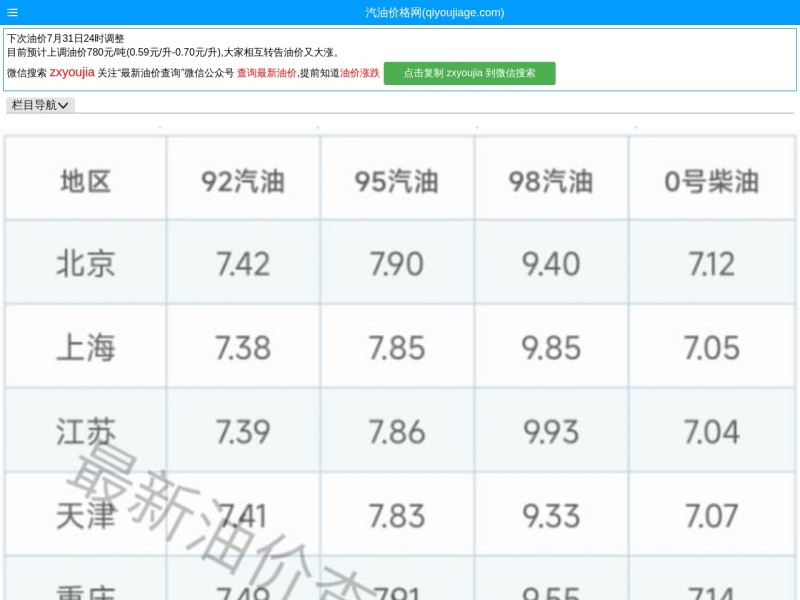Click Jiangsu's 95 price 7.86

click(397, 432)
